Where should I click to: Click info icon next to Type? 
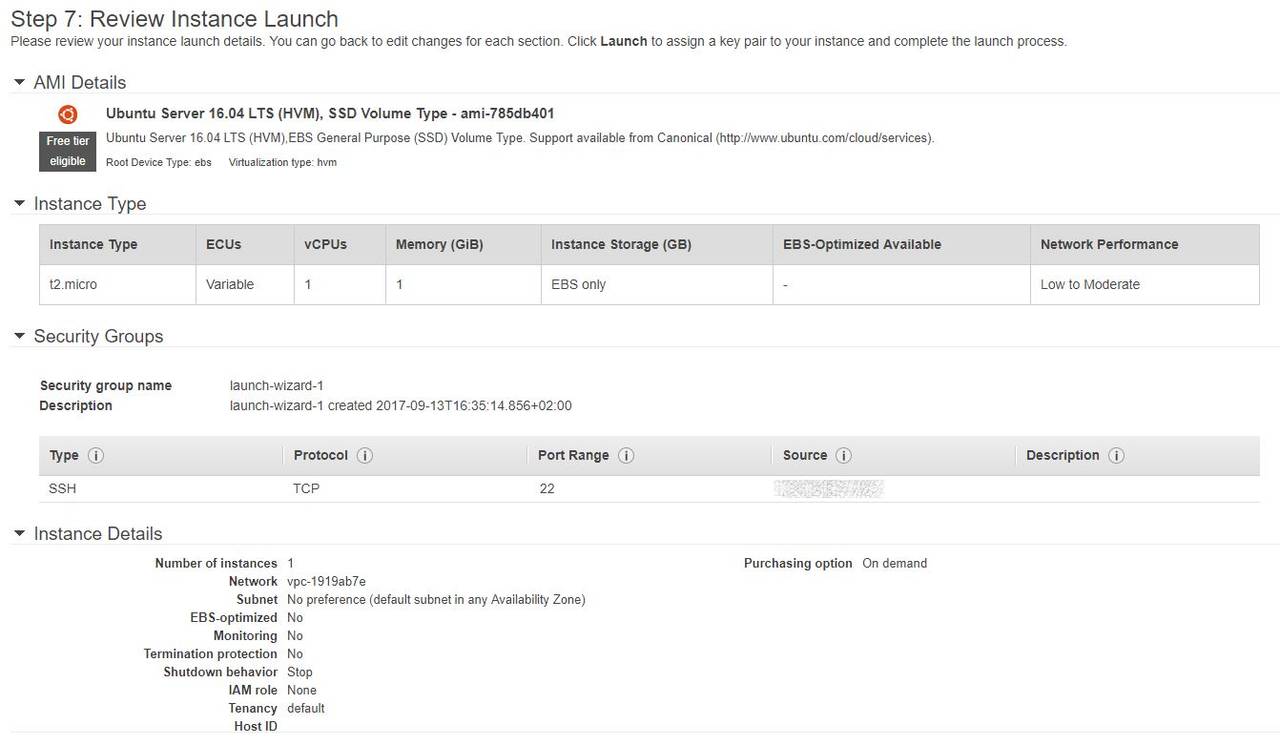[x=96, y=455]
